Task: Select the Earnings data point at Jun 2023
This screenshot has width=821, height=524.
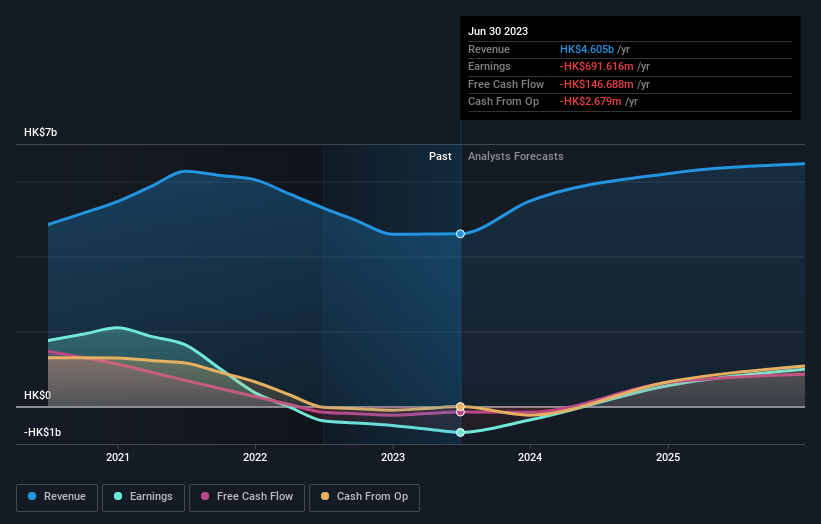Action: pos(460,432)
